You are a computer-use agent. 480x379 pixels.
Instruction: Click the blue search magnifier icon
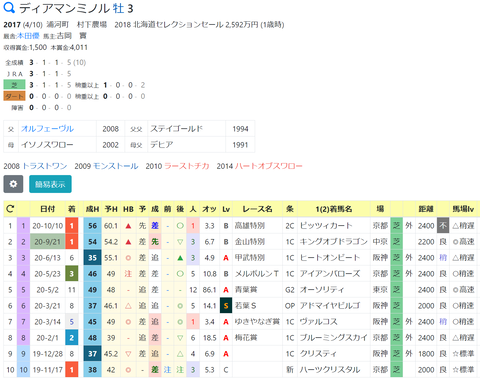coord(9,8)
